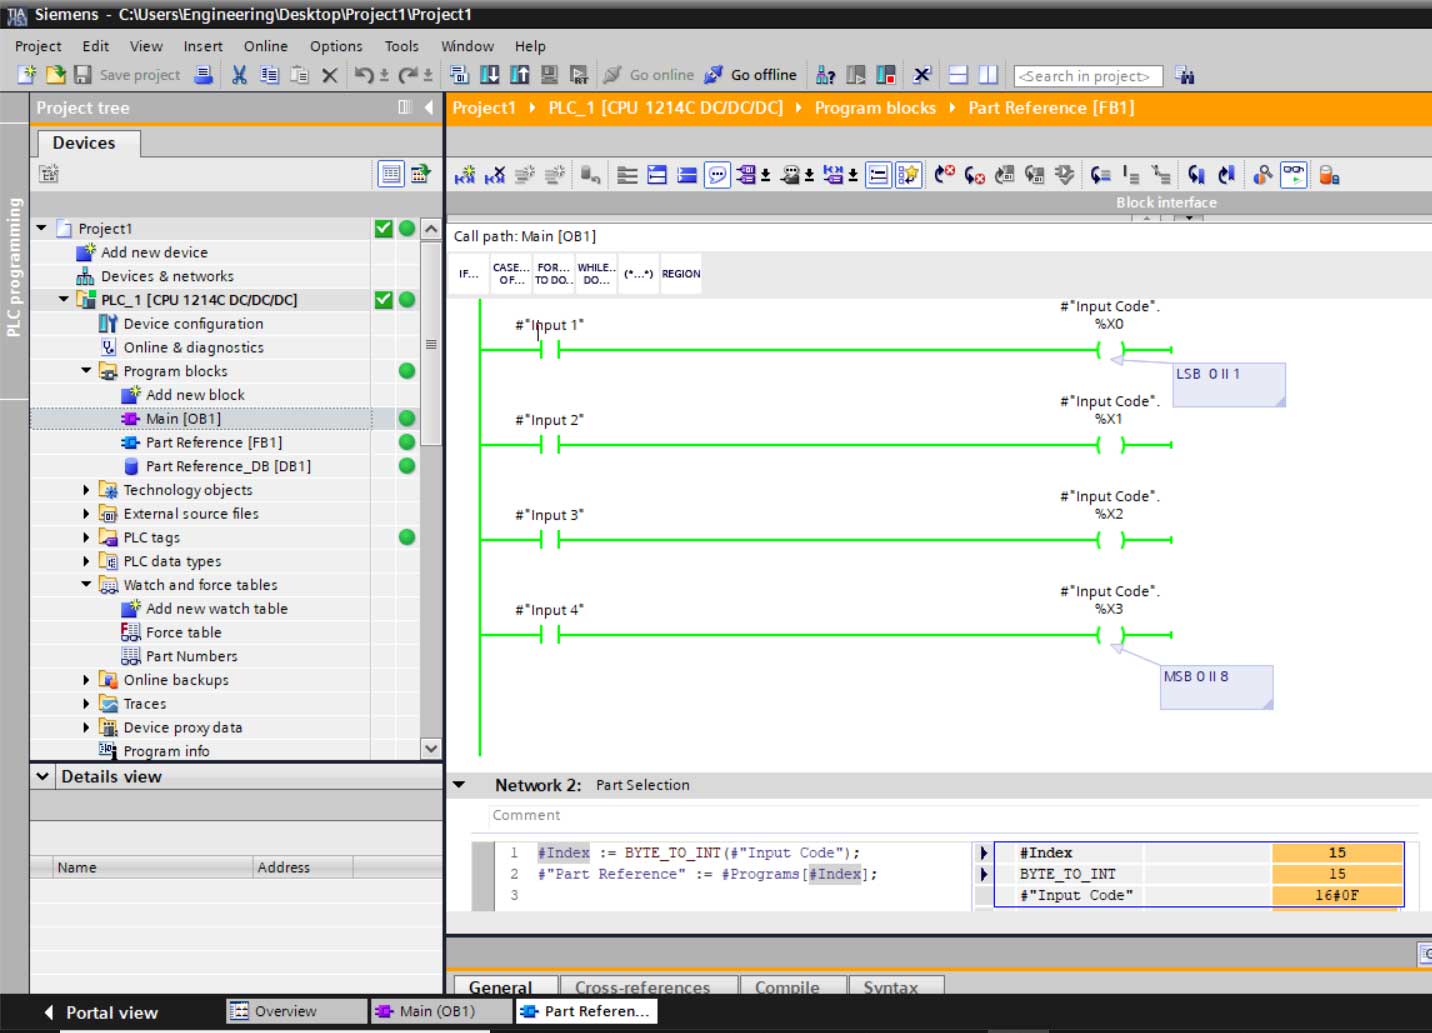Insert a CASE OF statement template
Image resolution: width=1432 pixels, height=1033 pixels.
tap(511, 274)
